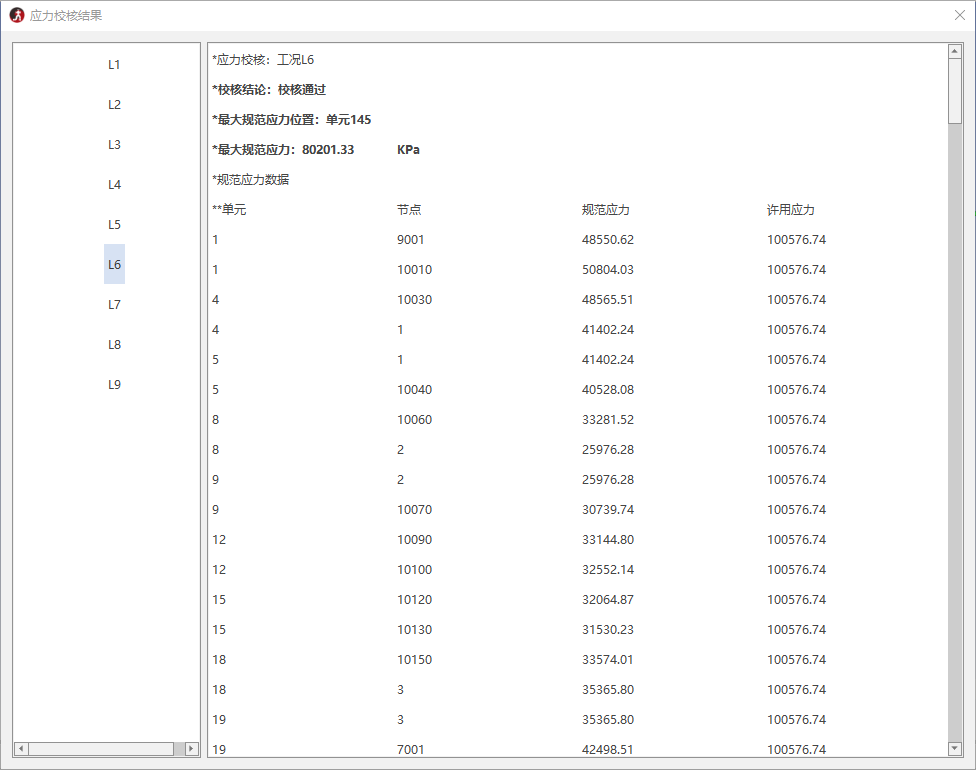The image size is (976, 770).
Task: Click node value 10040
Action: (x=415, y=390)
